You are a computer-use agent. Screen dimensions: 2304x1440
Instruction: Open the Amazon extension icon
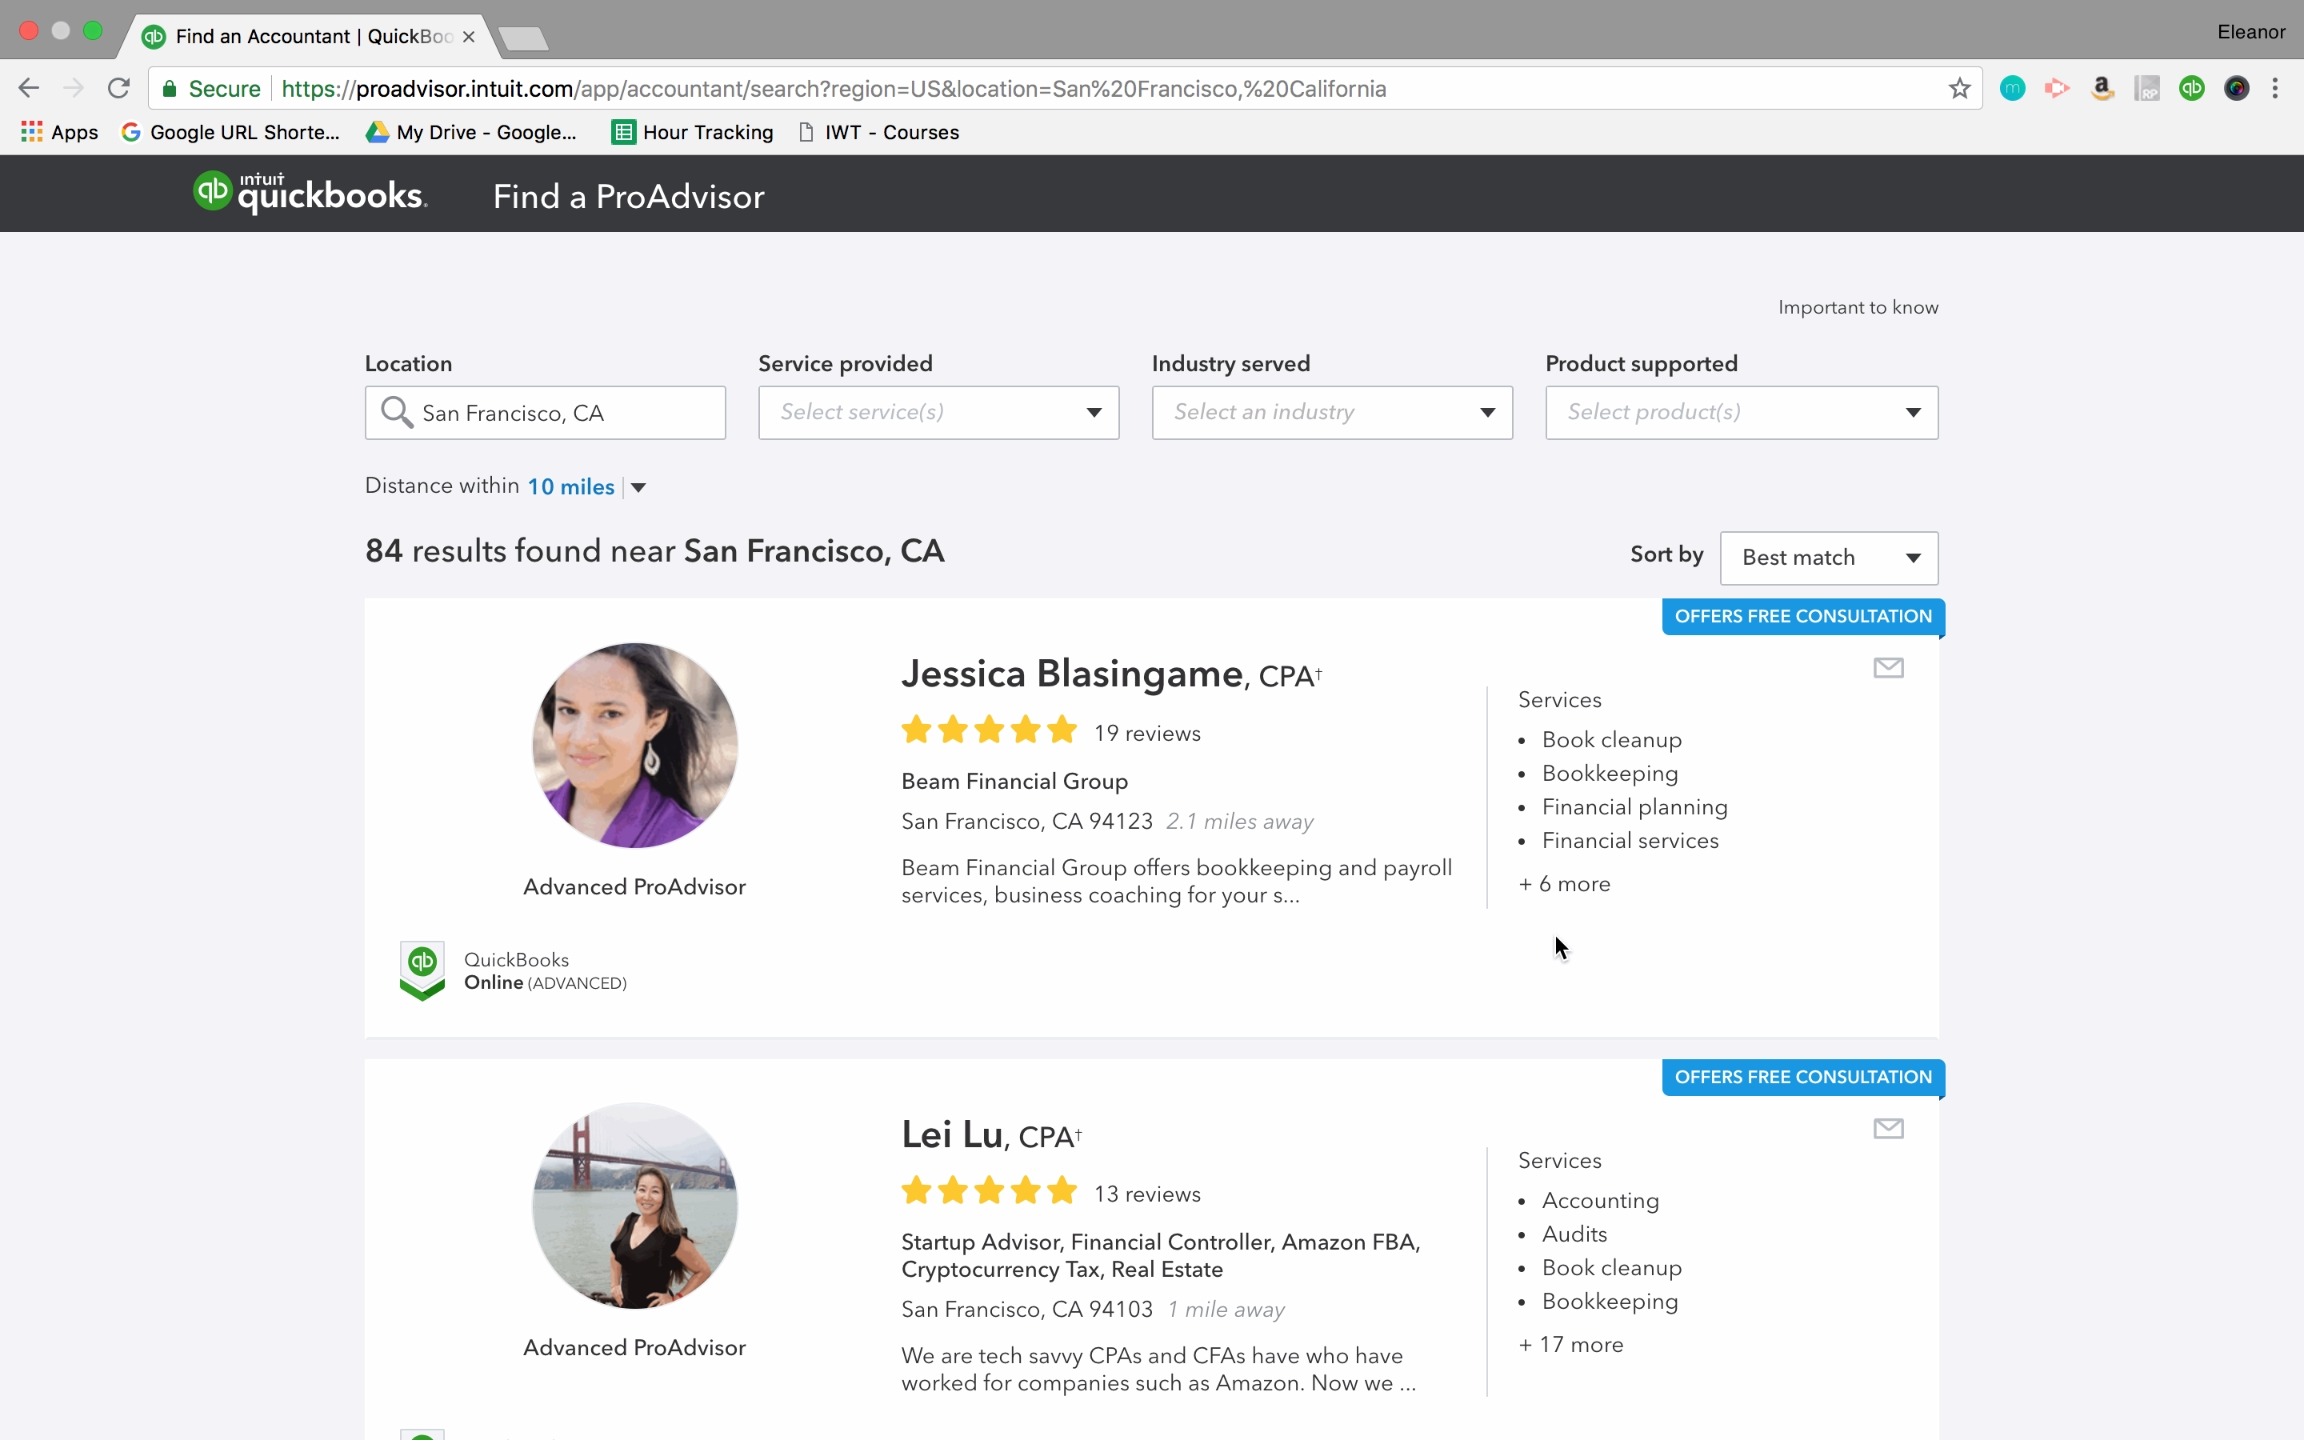pyautogui.click(x=2101, y=88)
